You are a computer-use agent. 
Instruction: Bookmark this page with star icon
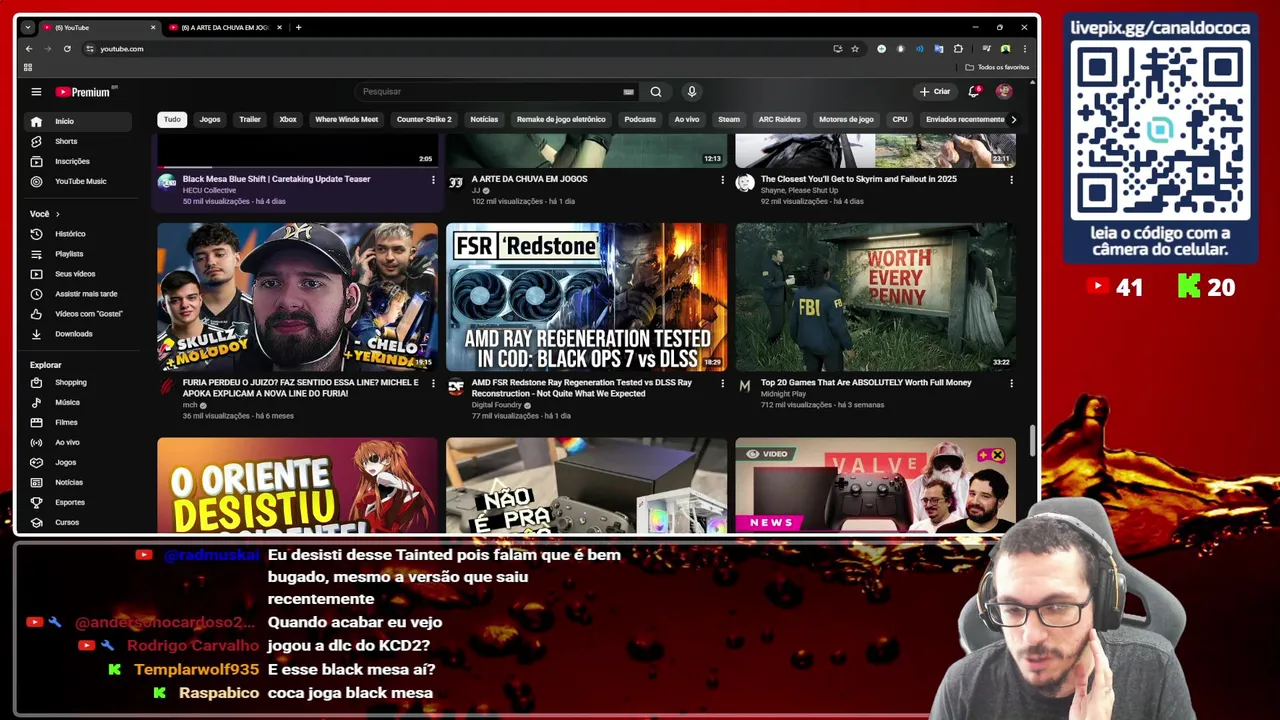(x=855, y=49)
